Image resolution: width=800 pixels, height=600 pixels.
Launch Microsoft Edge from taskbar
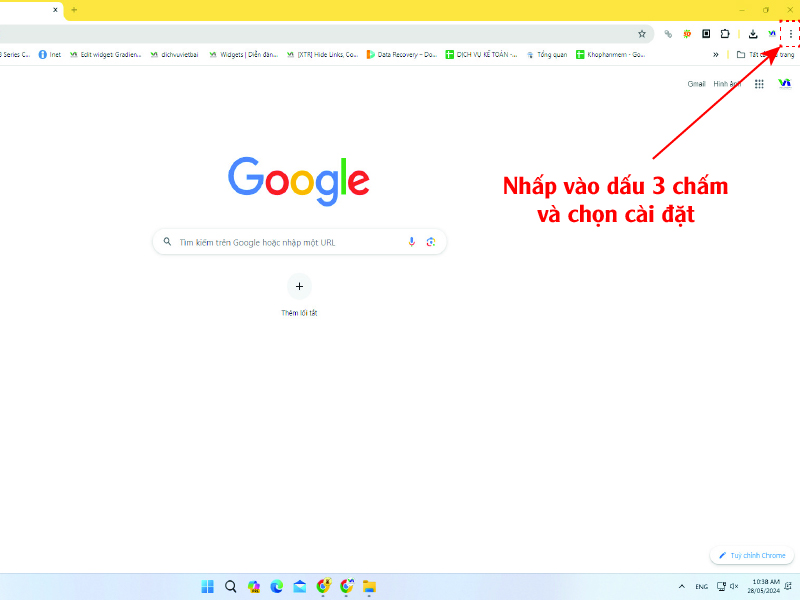pyautogui.click(x=277, y=587)
